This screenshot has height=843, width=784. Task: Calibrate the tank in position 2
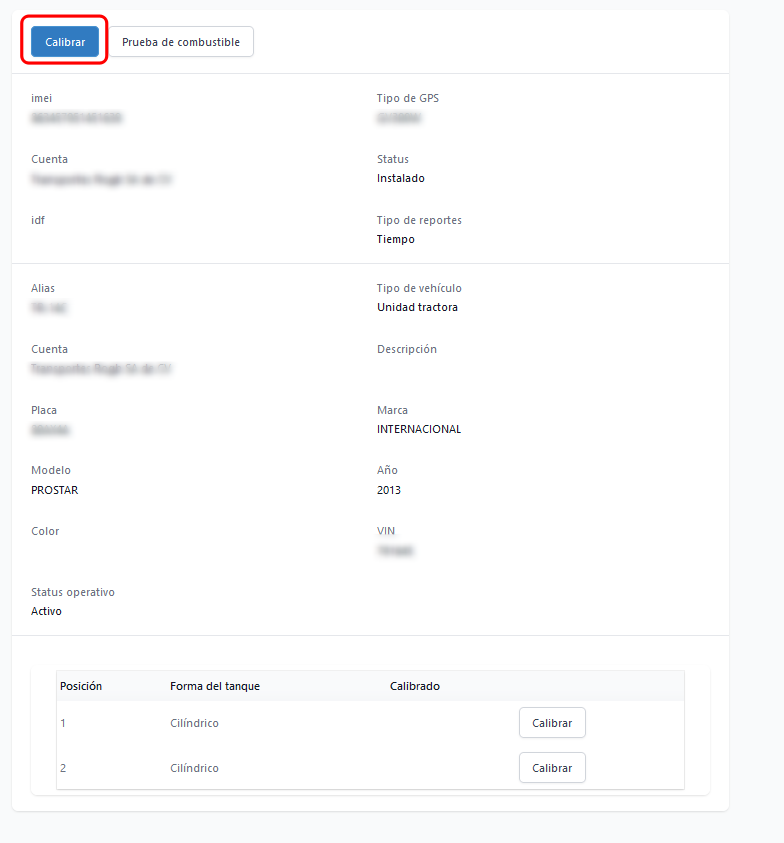click(552, 768)
